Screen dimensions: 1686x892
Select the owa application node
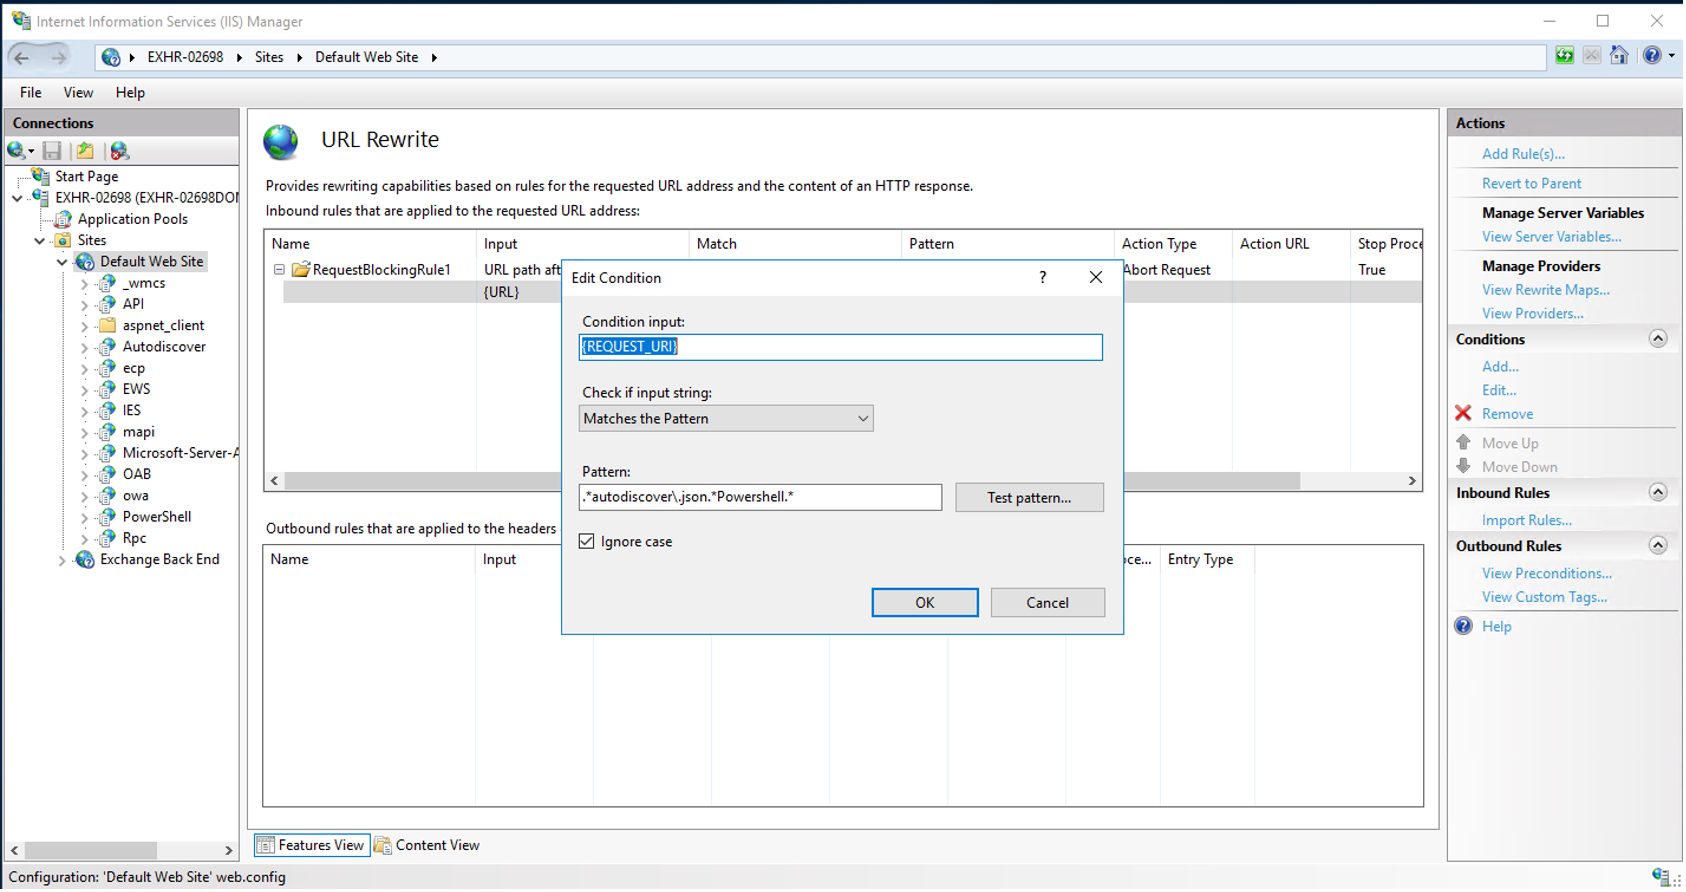[136, 496]
